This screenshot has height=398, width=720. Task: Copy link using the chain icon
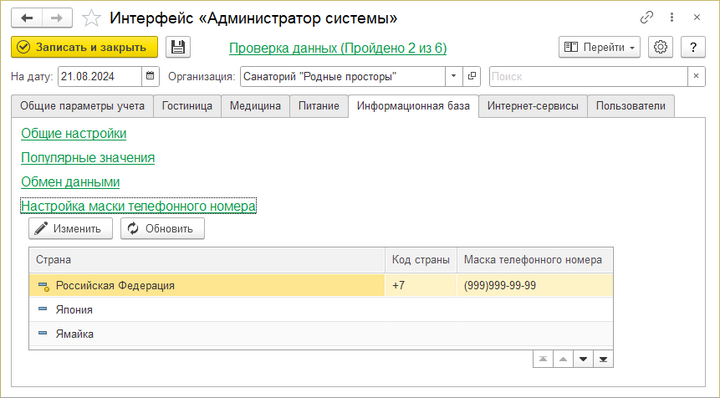pos(647,17)
